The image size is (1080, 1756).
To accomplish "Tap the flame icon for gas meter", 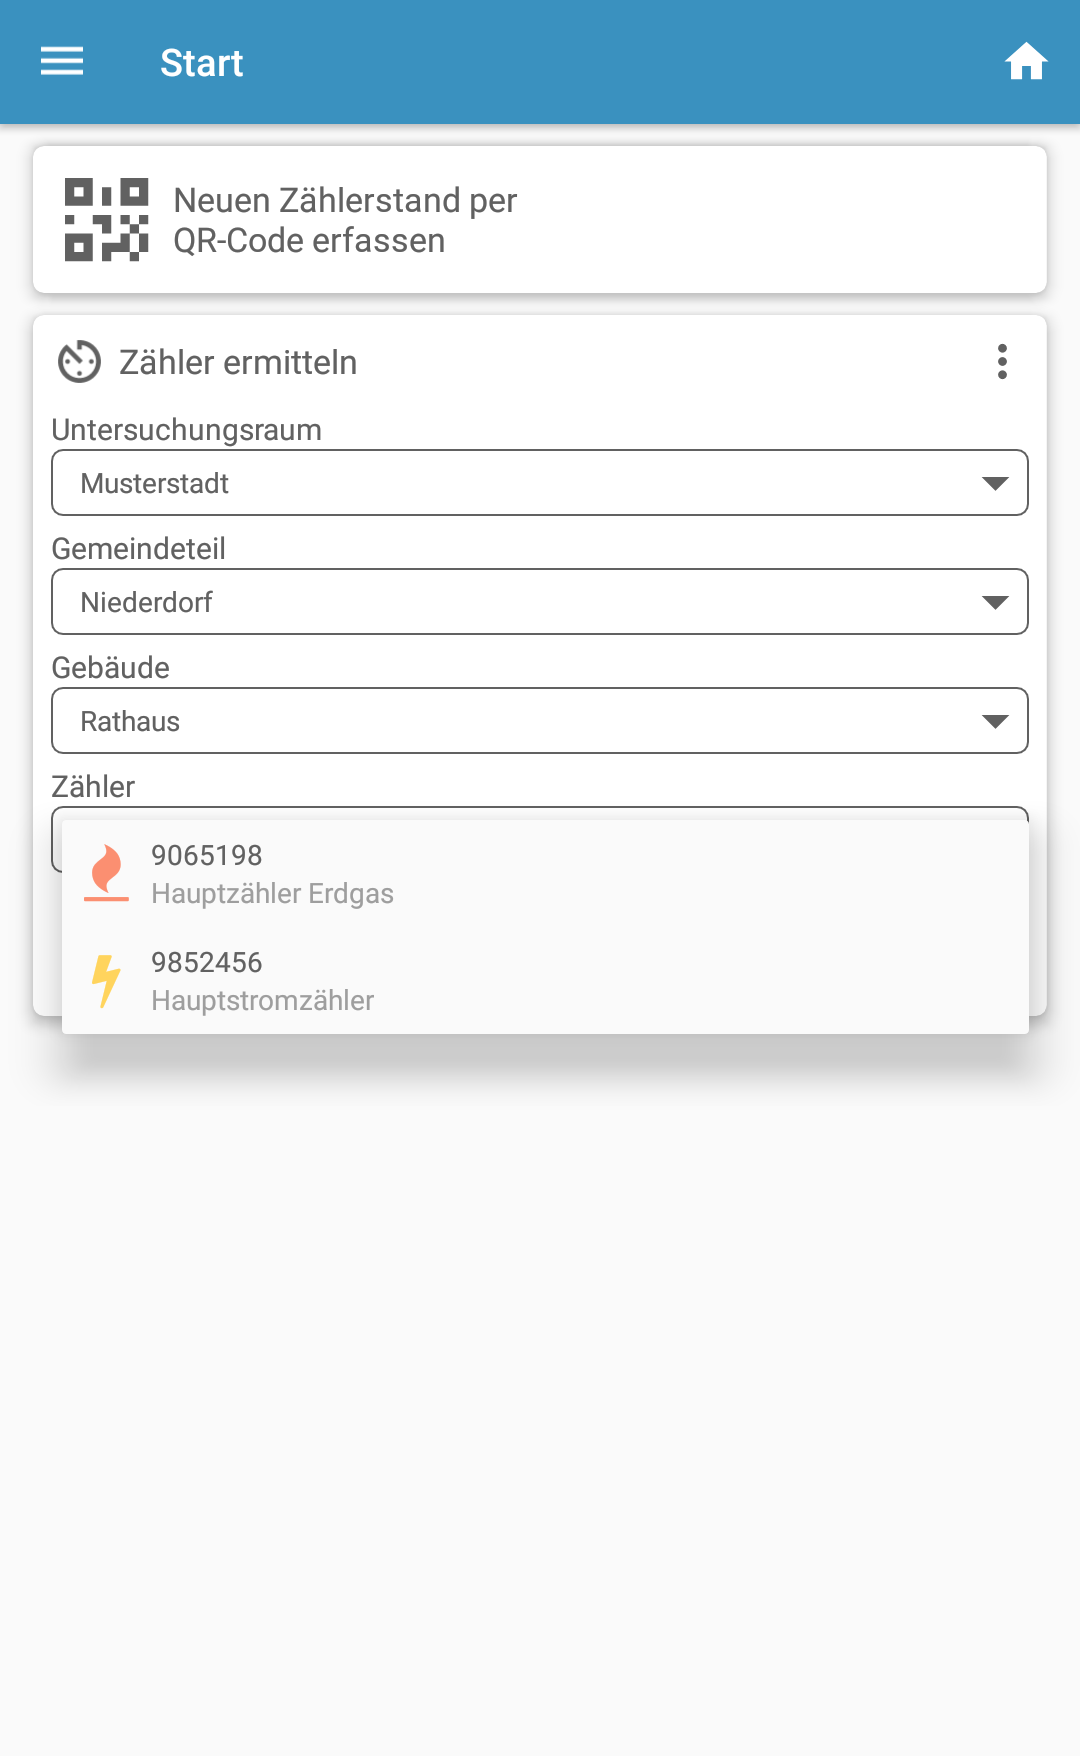I will pos(106,872).
